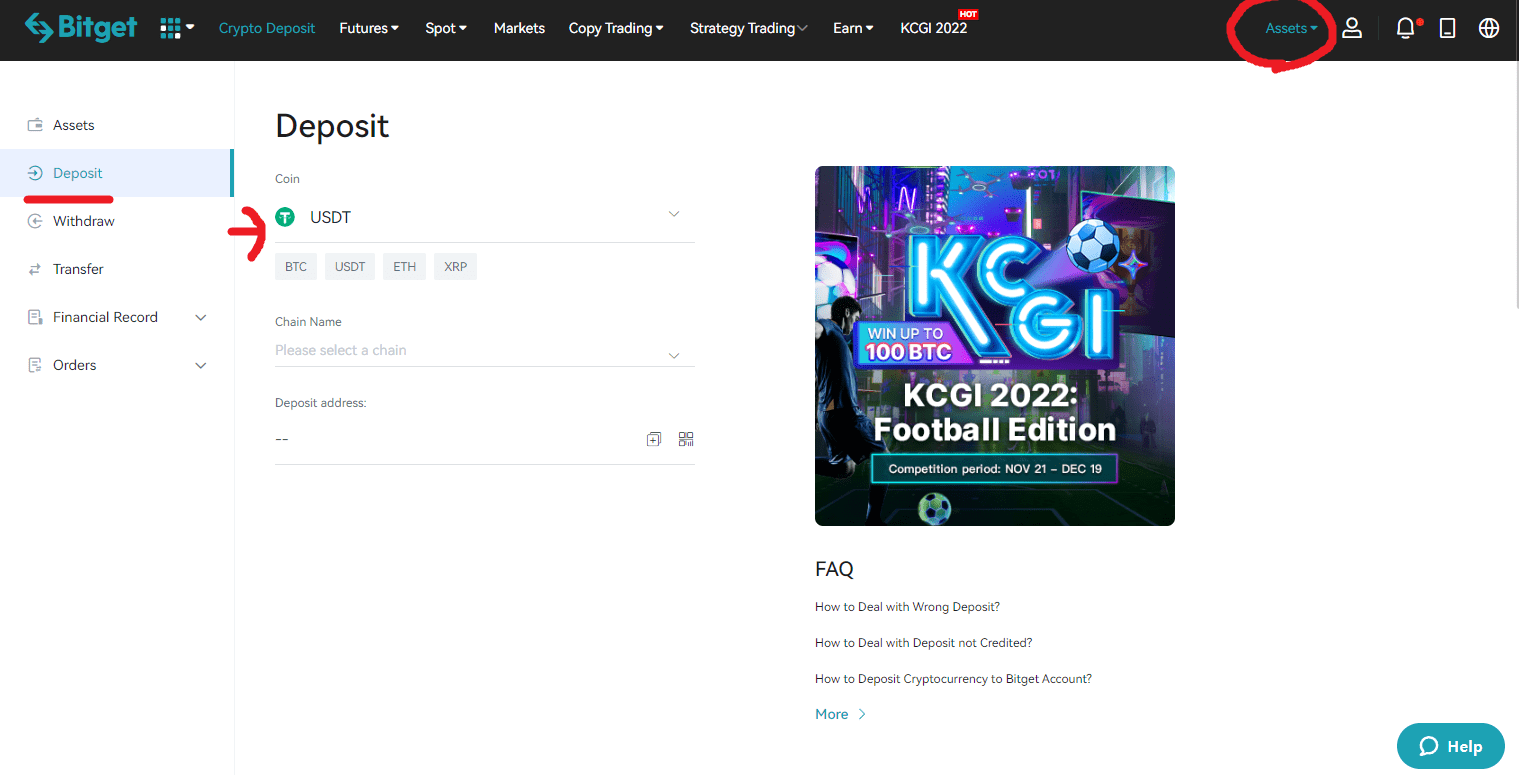Open the Futures menu
Screen dimensions: 1519x775
pos(368,28)
